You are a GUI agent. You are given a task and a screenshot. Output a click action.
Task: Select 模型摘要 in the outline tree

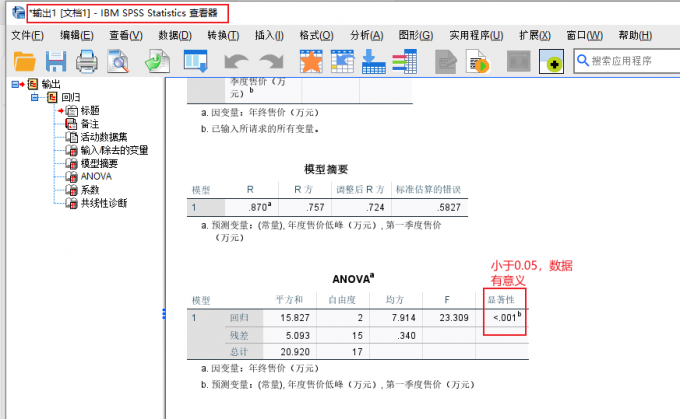pyautogui.click(x=98, y=163)
